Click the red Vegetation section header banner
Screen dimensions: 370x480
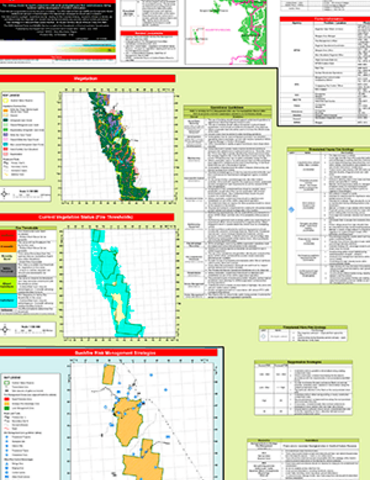point(87,78)
